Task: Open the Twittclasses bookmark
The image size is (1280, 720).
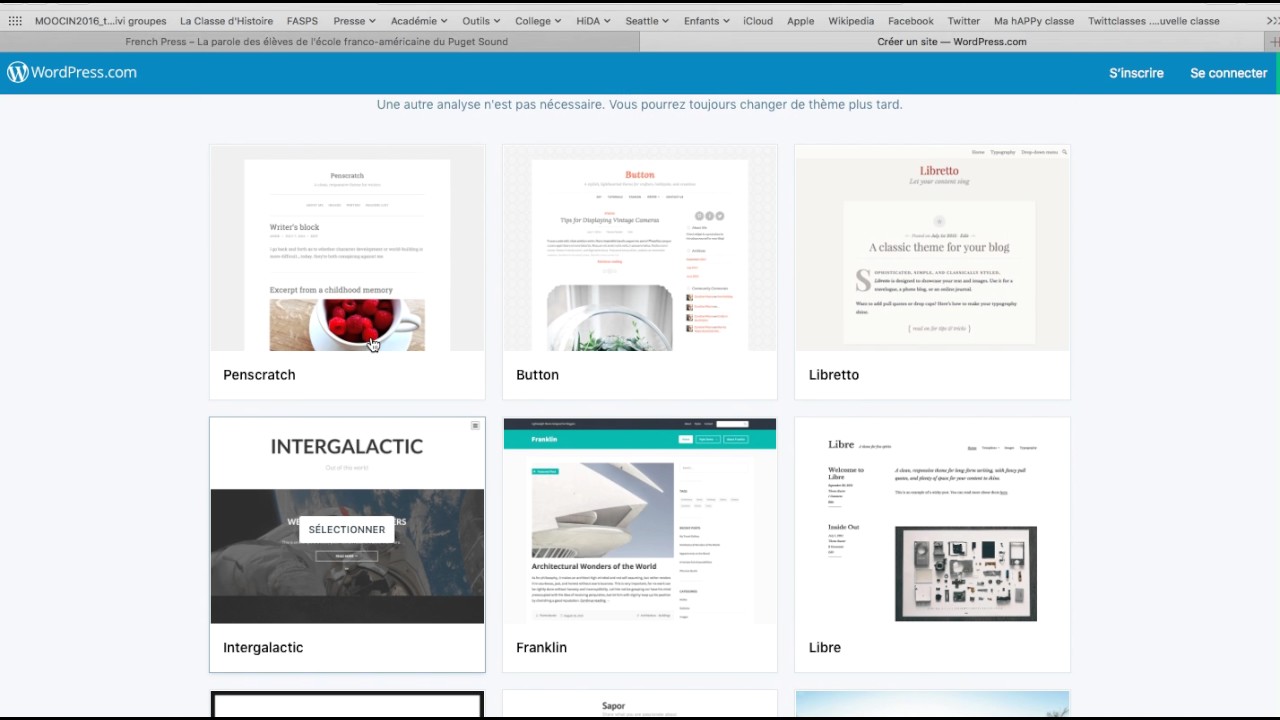Action: click(x=1154, y=21)
